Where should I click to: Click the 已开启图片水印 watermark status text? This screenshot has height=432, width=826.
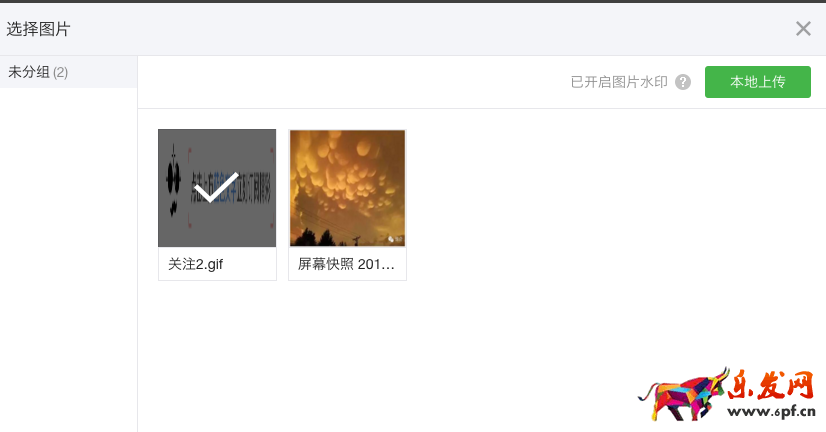[x=619, y=82]
